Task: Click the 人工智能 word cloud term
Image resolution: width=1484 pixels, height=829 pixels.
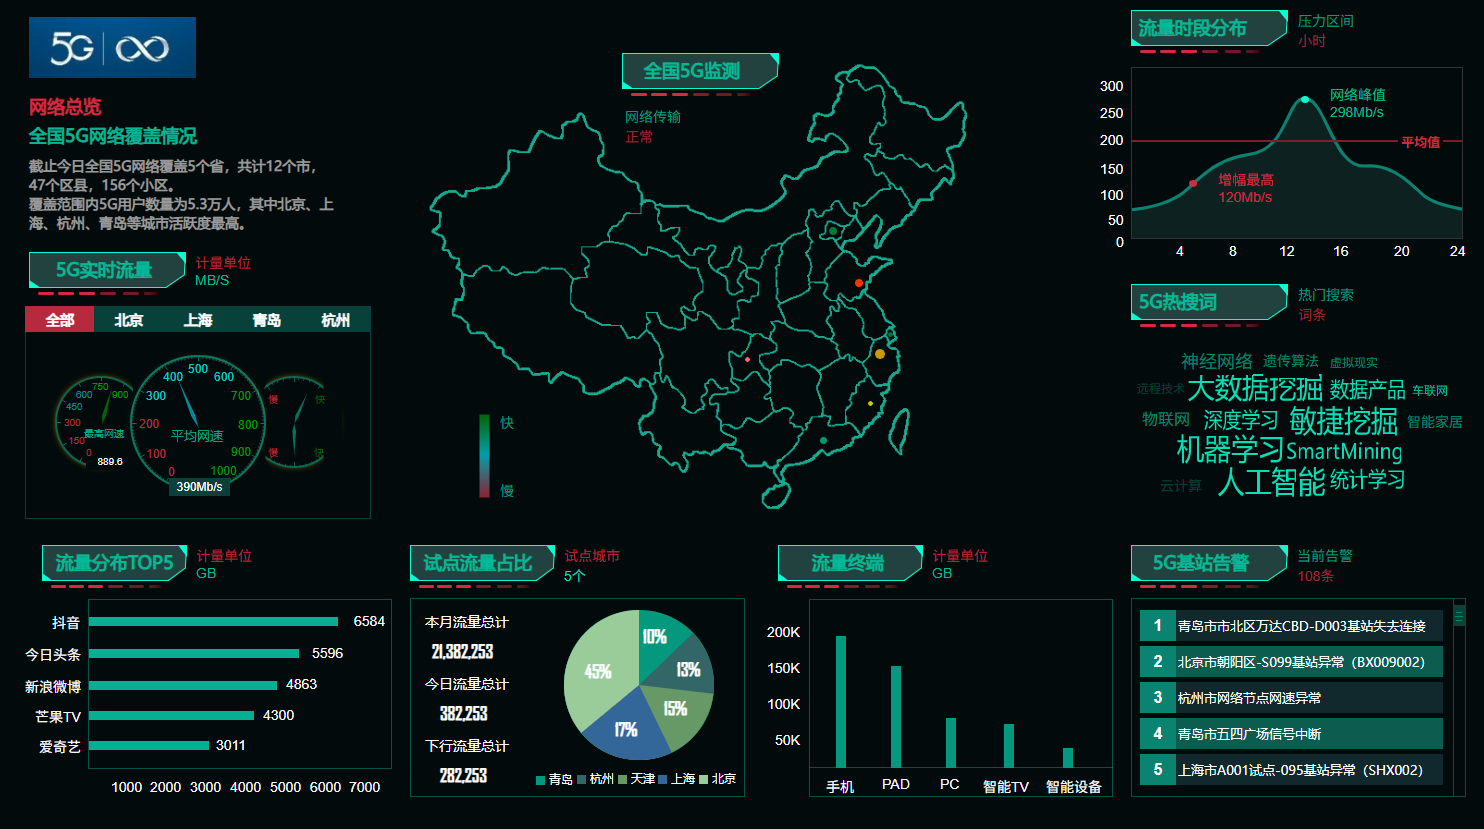Action: pyautogui.click(x=1270, y=482)
